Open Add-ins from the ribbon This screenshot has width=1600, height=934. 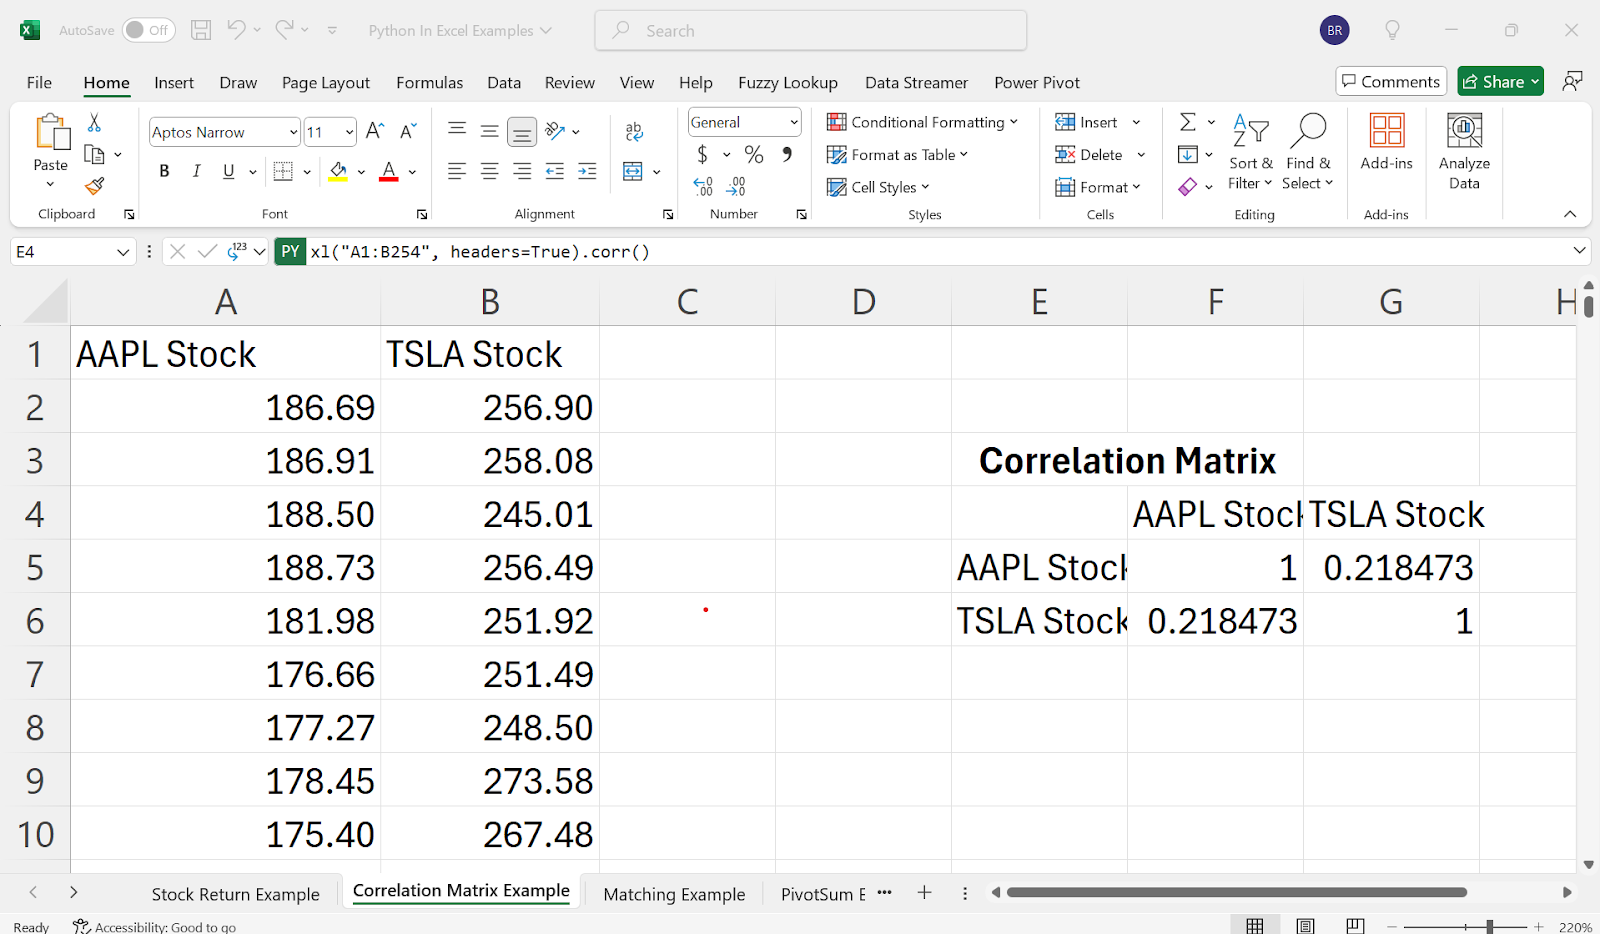pos(1386,141)
